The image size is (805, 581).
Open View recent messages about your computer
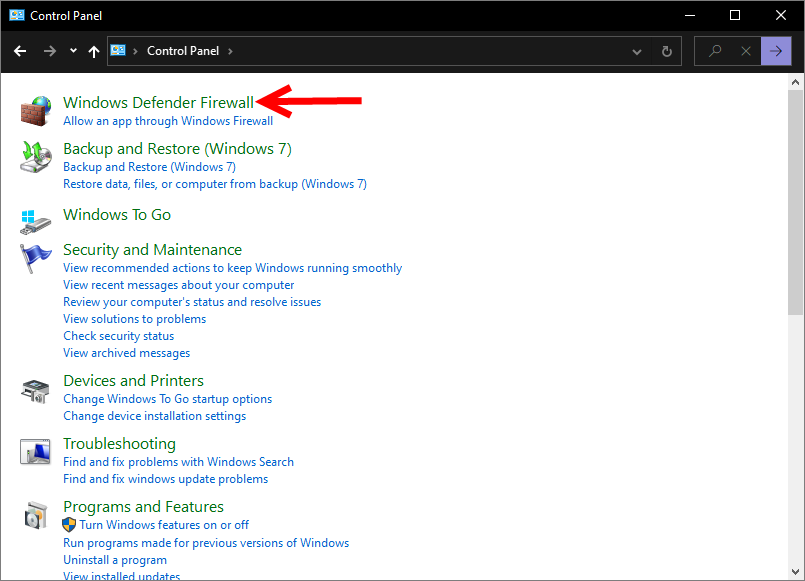[179, 285]
